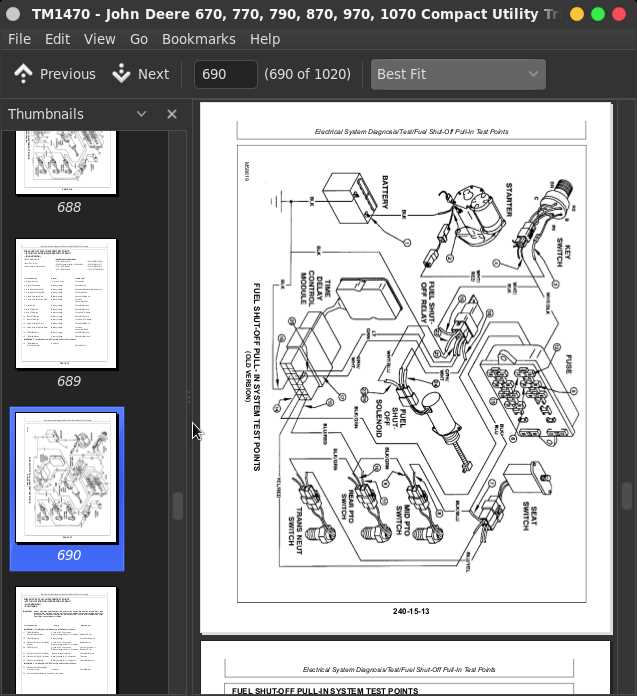Open the Go menu
This screenshot has width=637, height=696.
click(x=138, y=39)
